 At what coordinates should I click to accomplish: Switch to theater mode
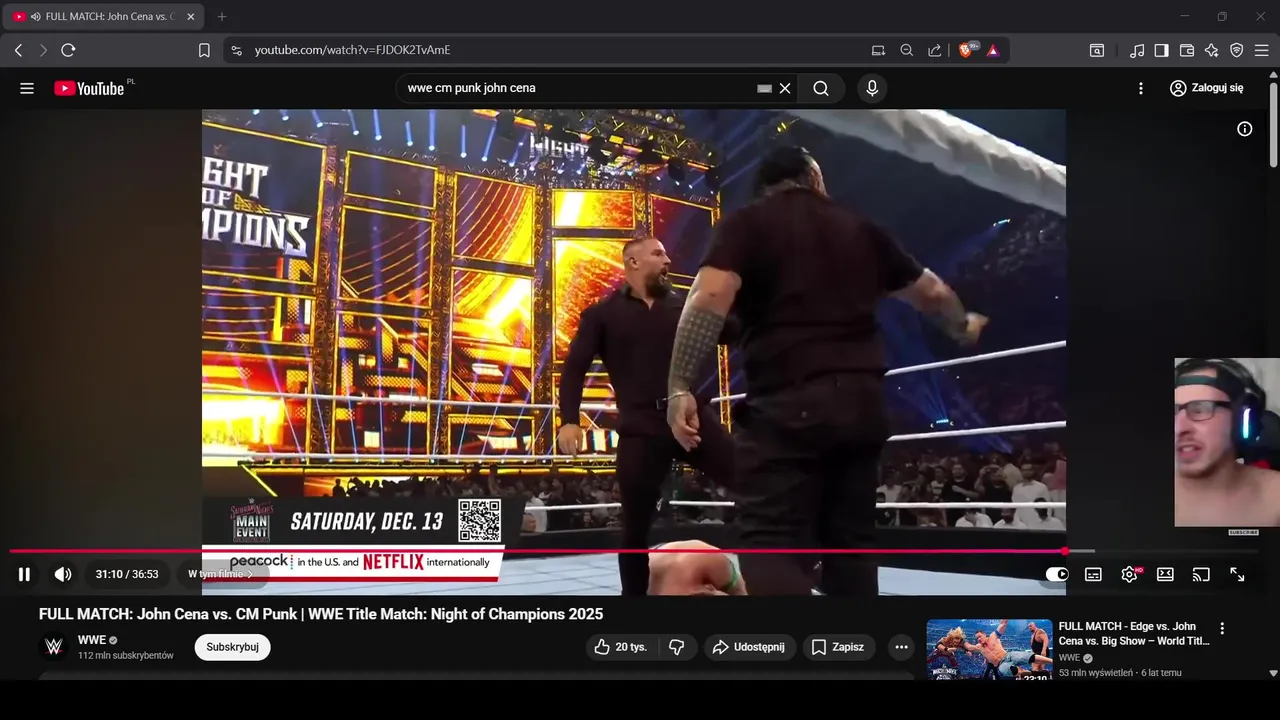pyautogui.click(x=1165, y=574)
